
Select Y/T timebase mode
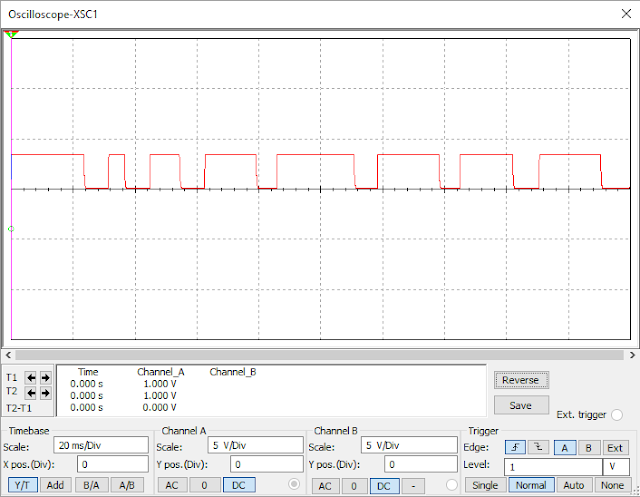click(22, 485)
